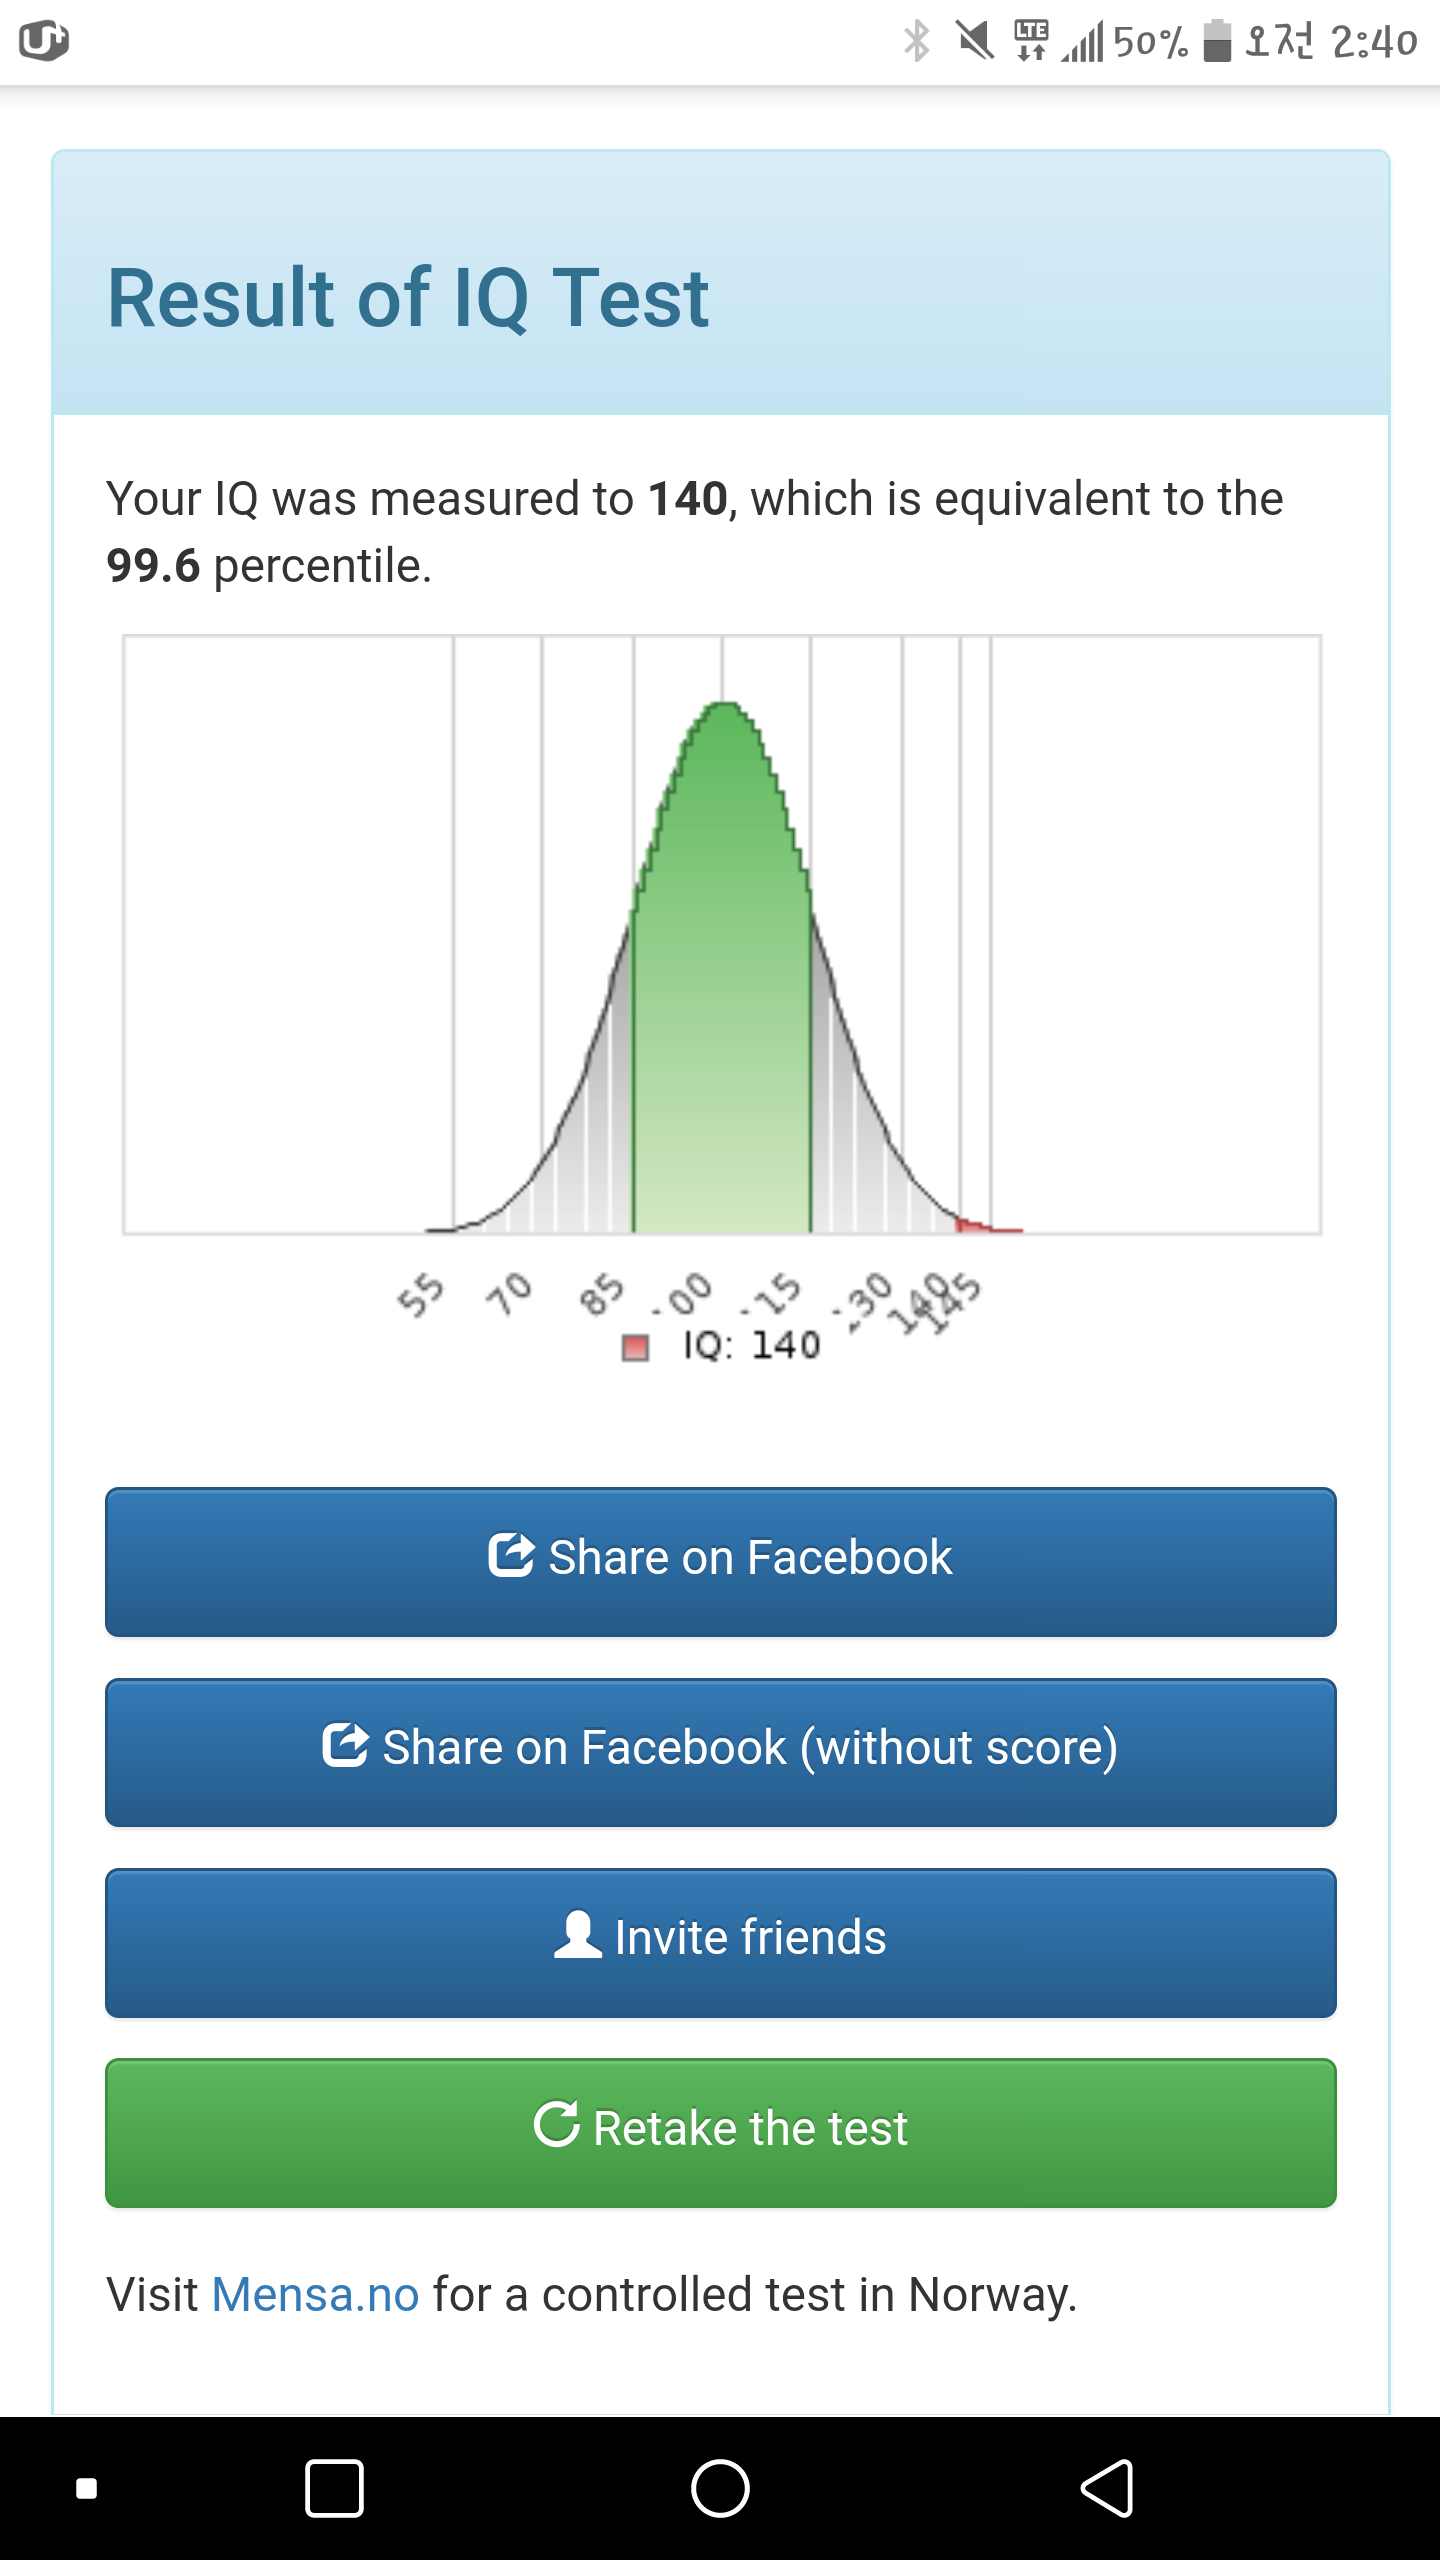Tap the person icon on Invite friends
Viewport: 1440px width, 2560px height.
pyautogui.click(x=578, y=1934)
